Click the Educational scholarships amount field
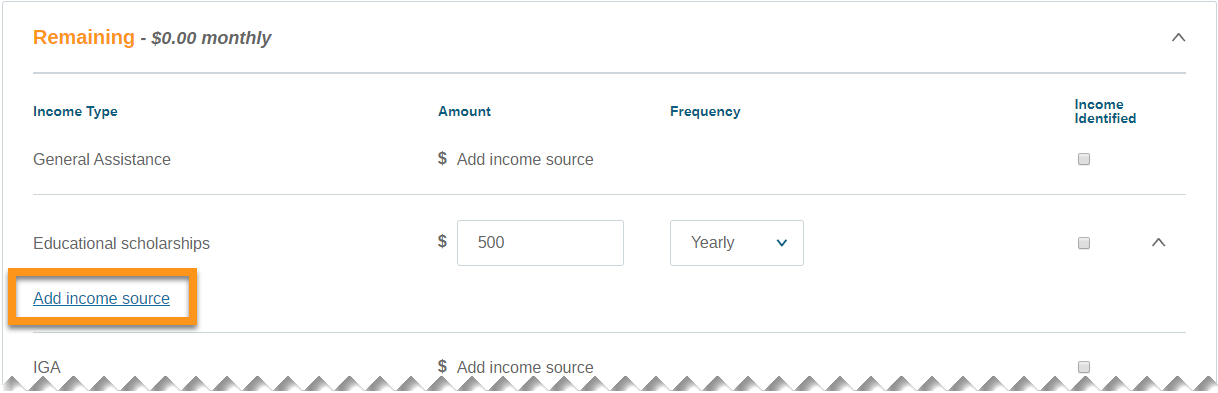Screen dimensions: 1218x393 [540, 243]
